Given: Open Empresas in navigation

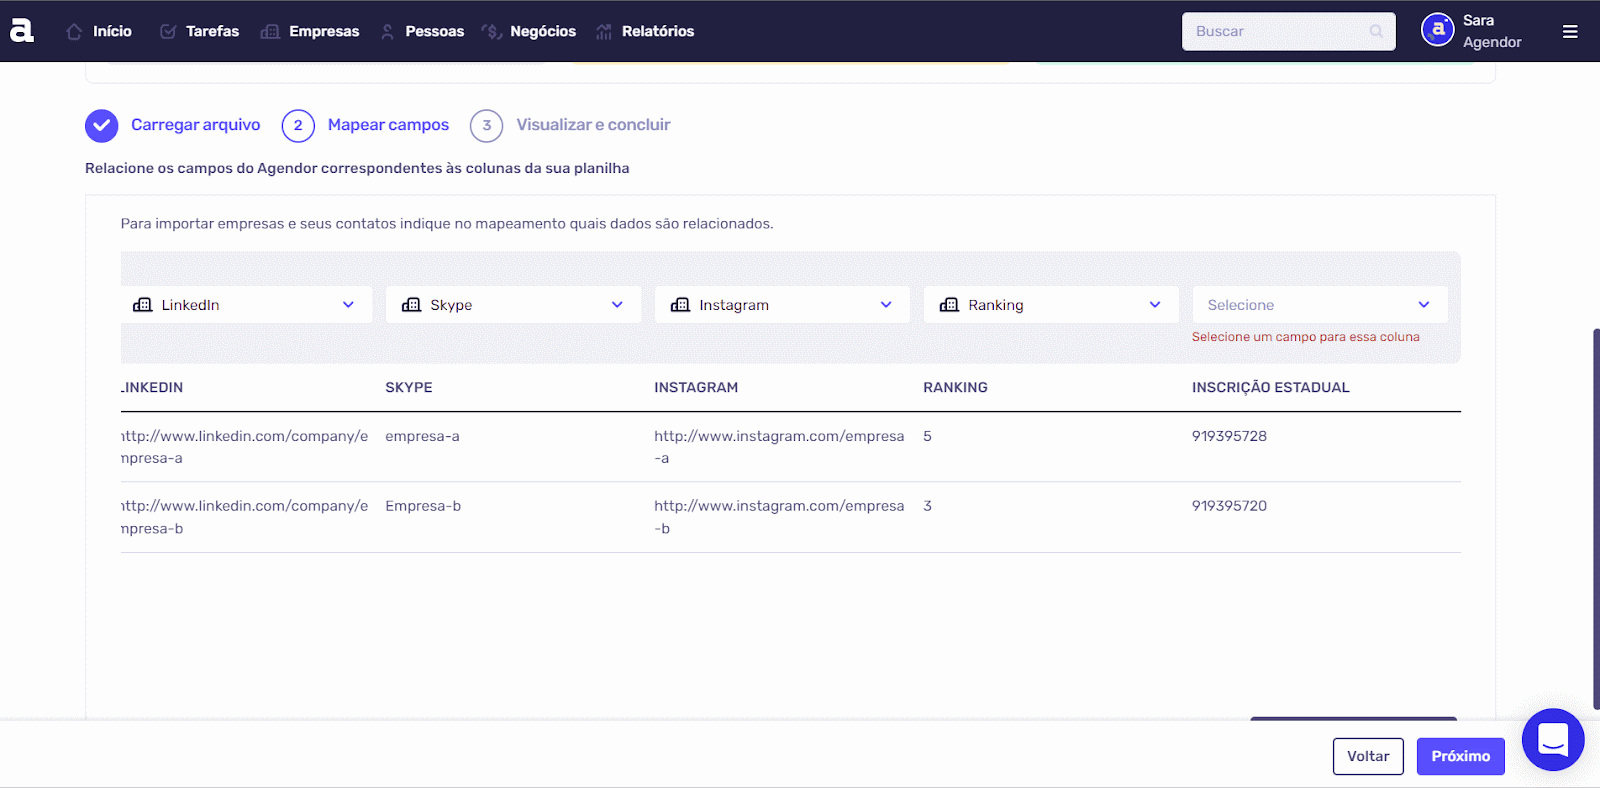Looking at the screenshot, I should [x=324, y=32].
